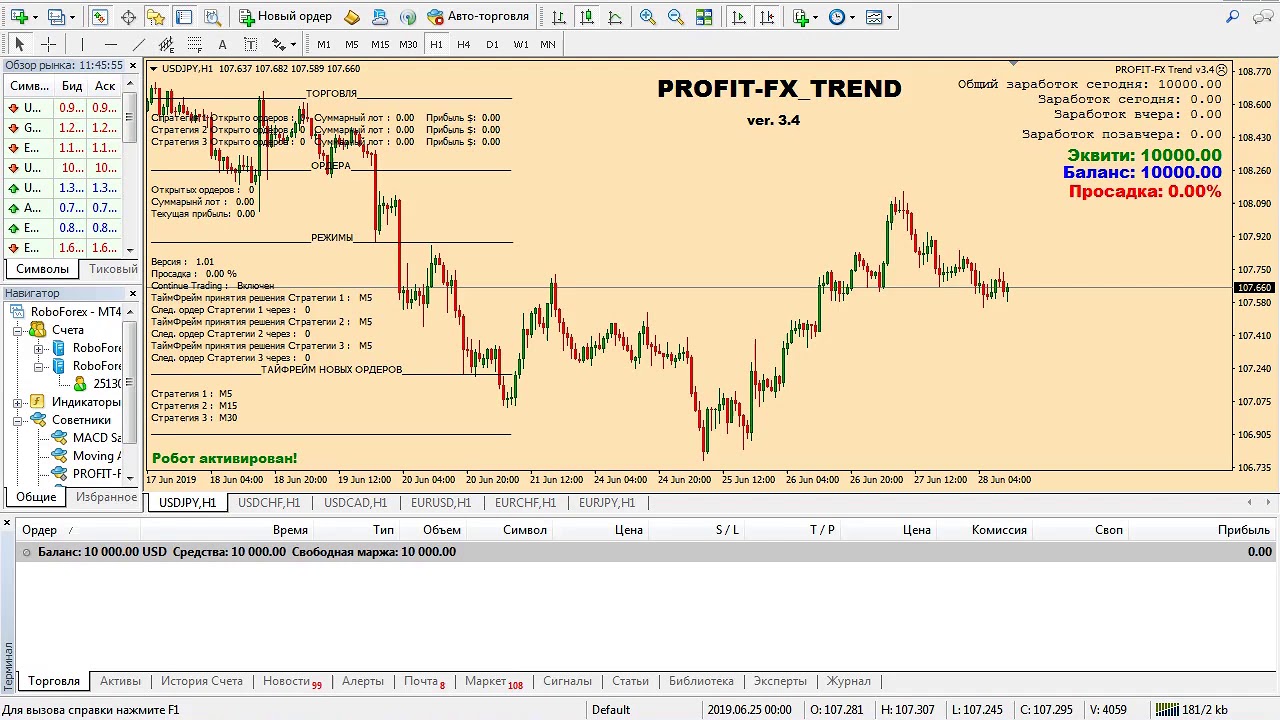Viewport: 1280px width, 720px height.
Task: Open MetaQuotes Language Editor book icon
Action: click(352, 17)
